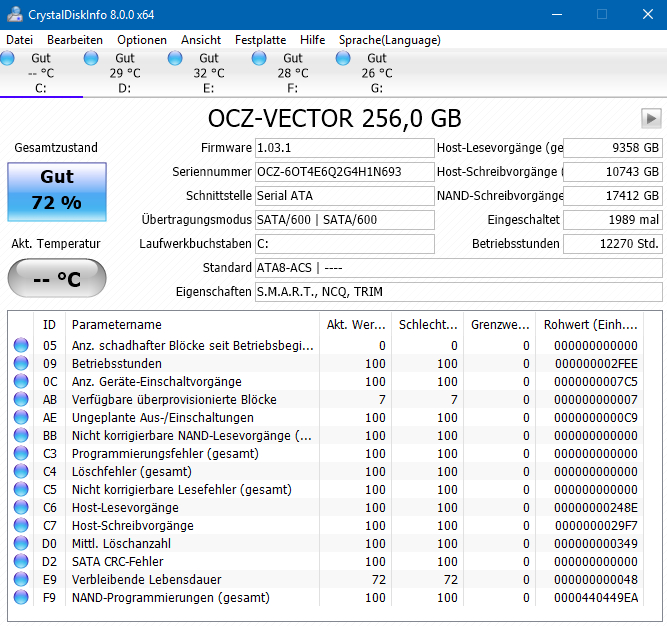The image size is (667, 626).
Task: Select the Löschfehler (gesamt) row text
Action: pyautogui.click(x=132, y=472)
